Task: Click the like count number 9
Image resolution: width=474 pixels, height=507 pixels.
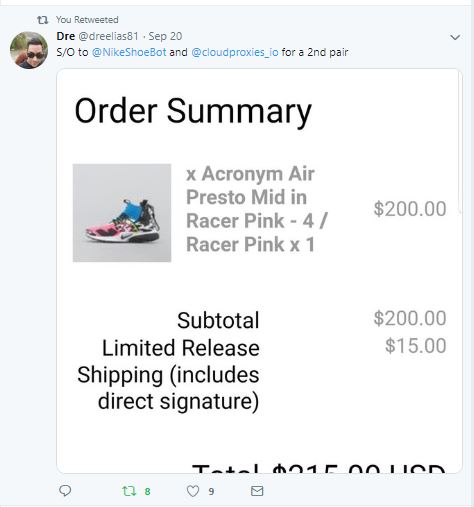Action: pos(211,491)
